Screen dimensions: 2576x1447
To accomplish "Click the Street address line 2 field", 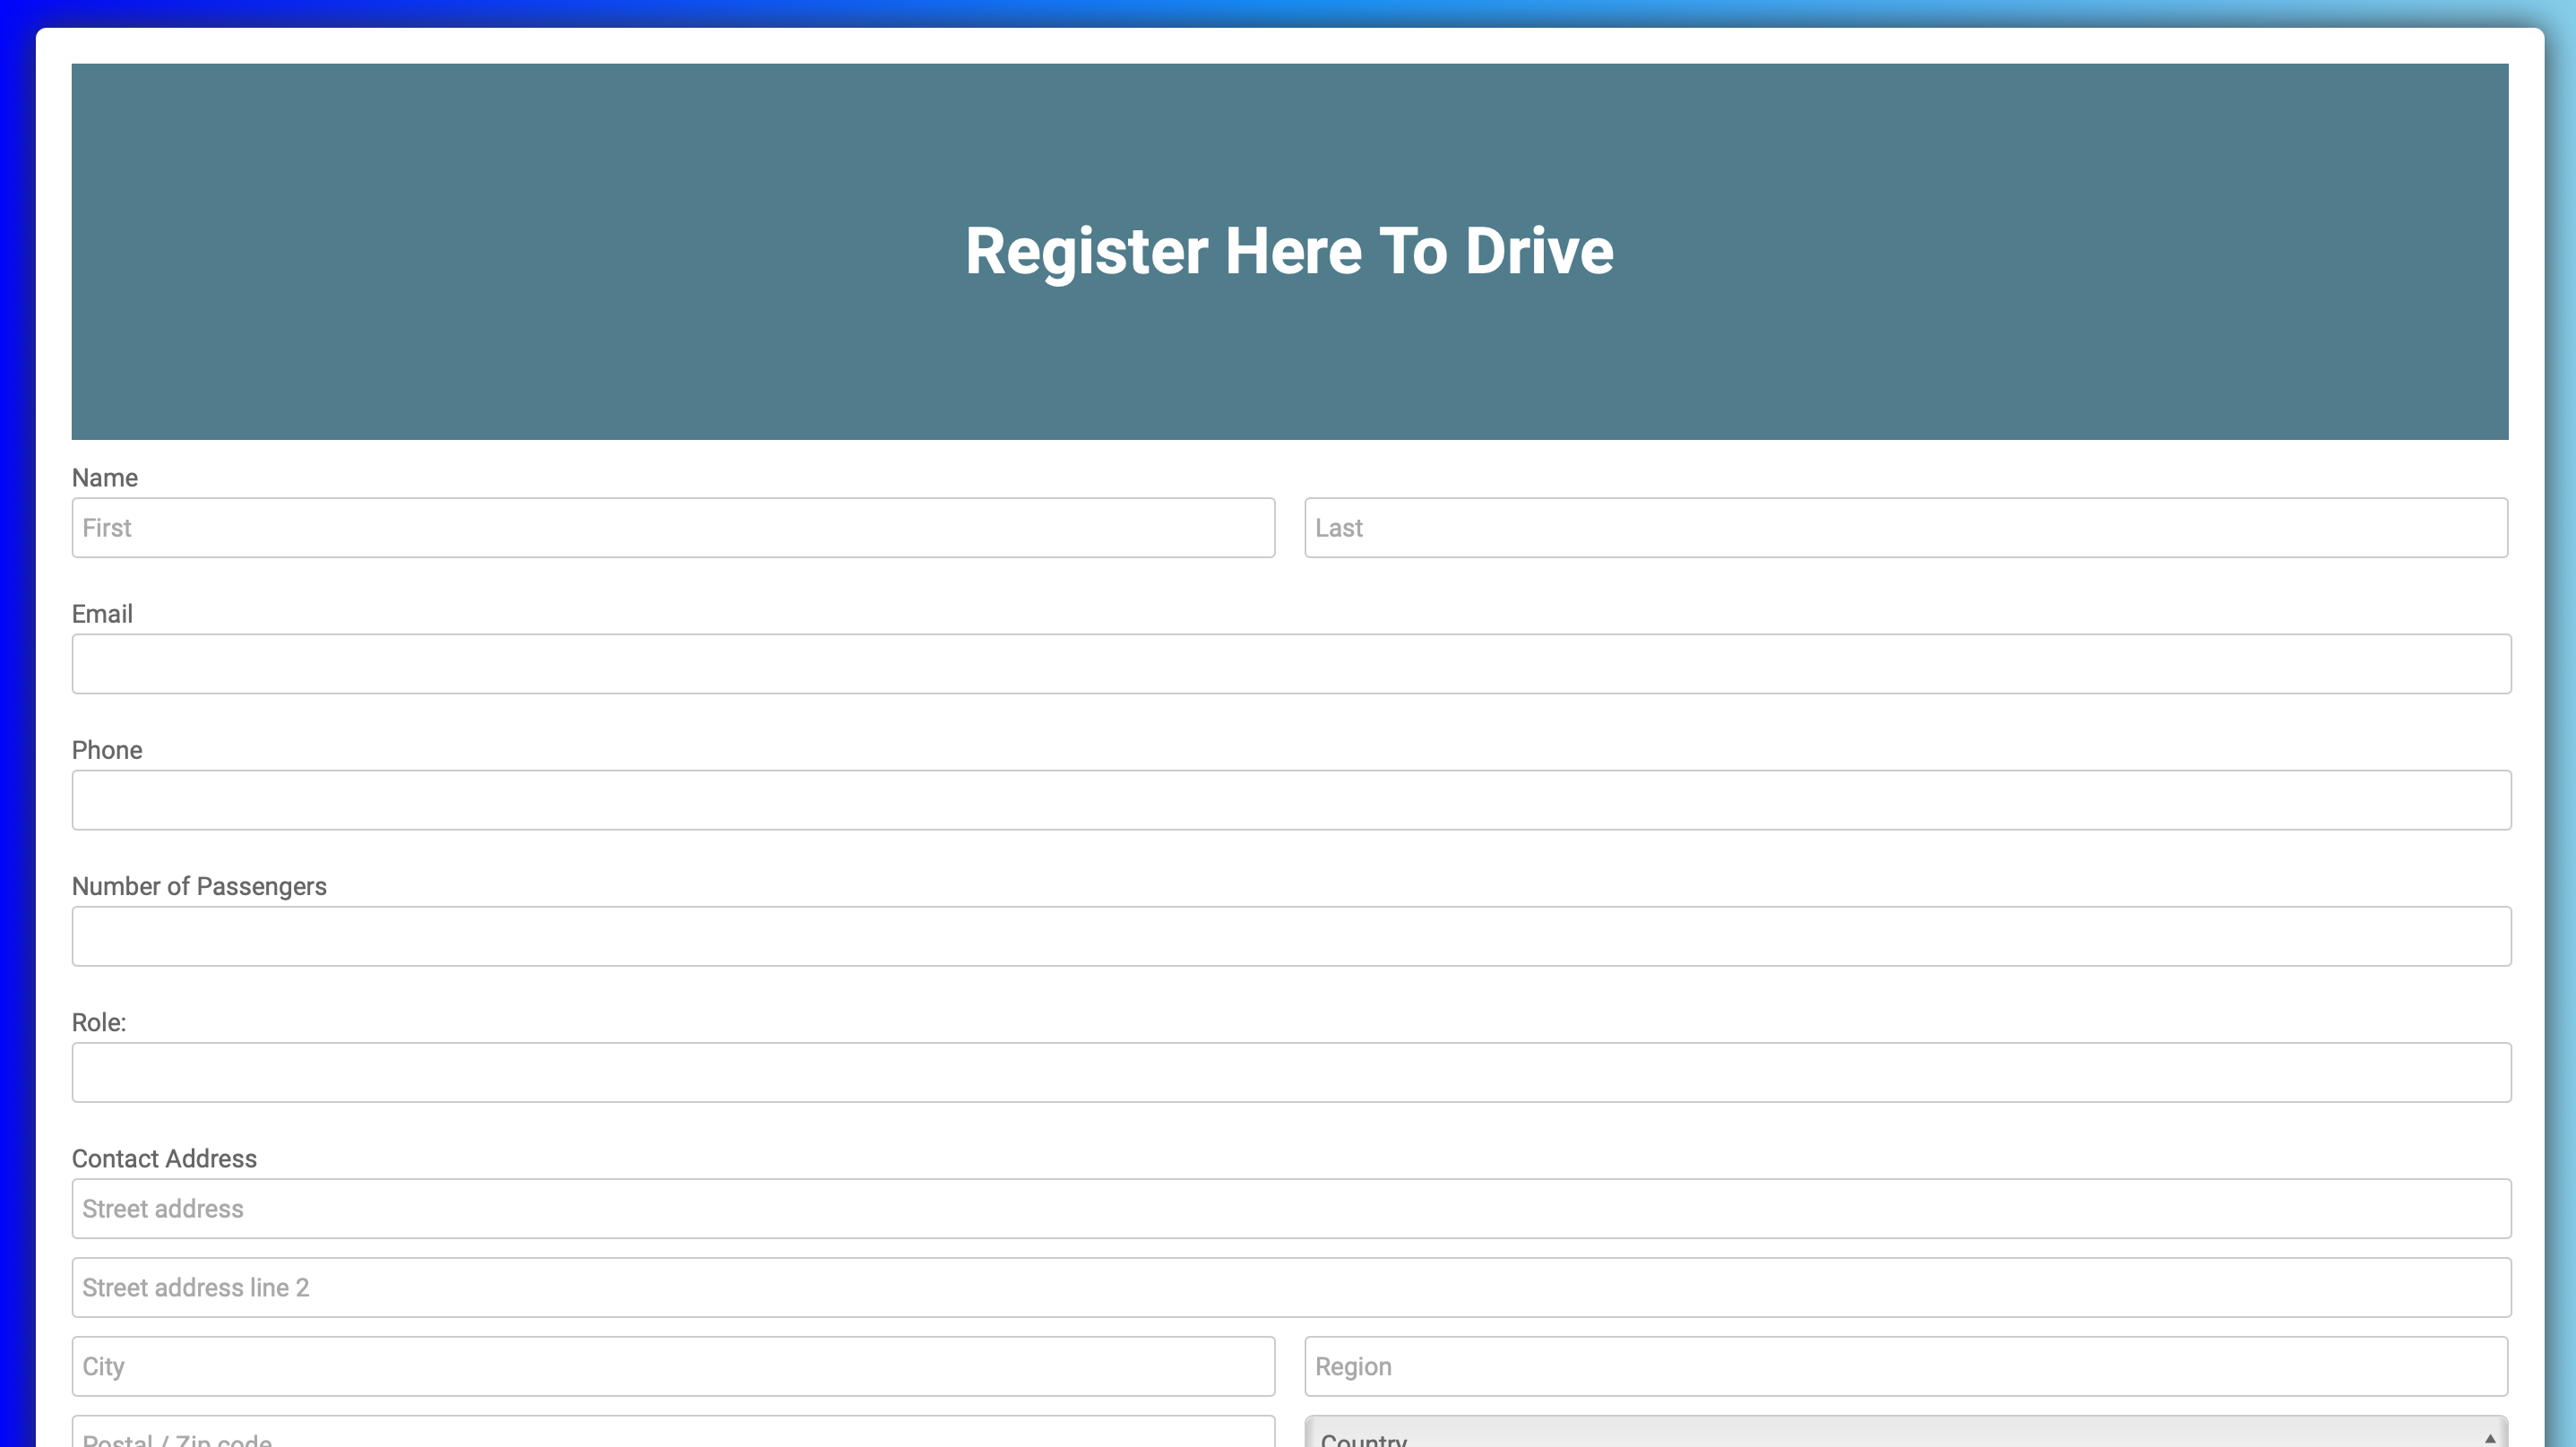I will [1290, 1287].
